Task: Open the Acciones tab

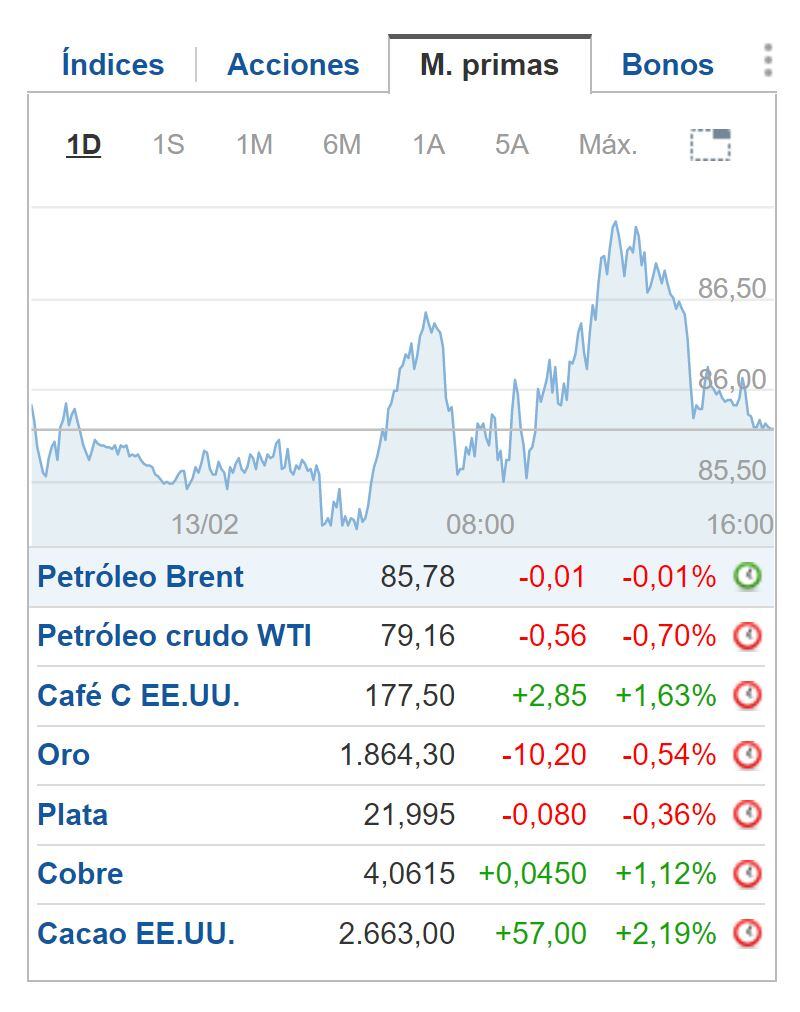Action: click(x=293, y=64)
